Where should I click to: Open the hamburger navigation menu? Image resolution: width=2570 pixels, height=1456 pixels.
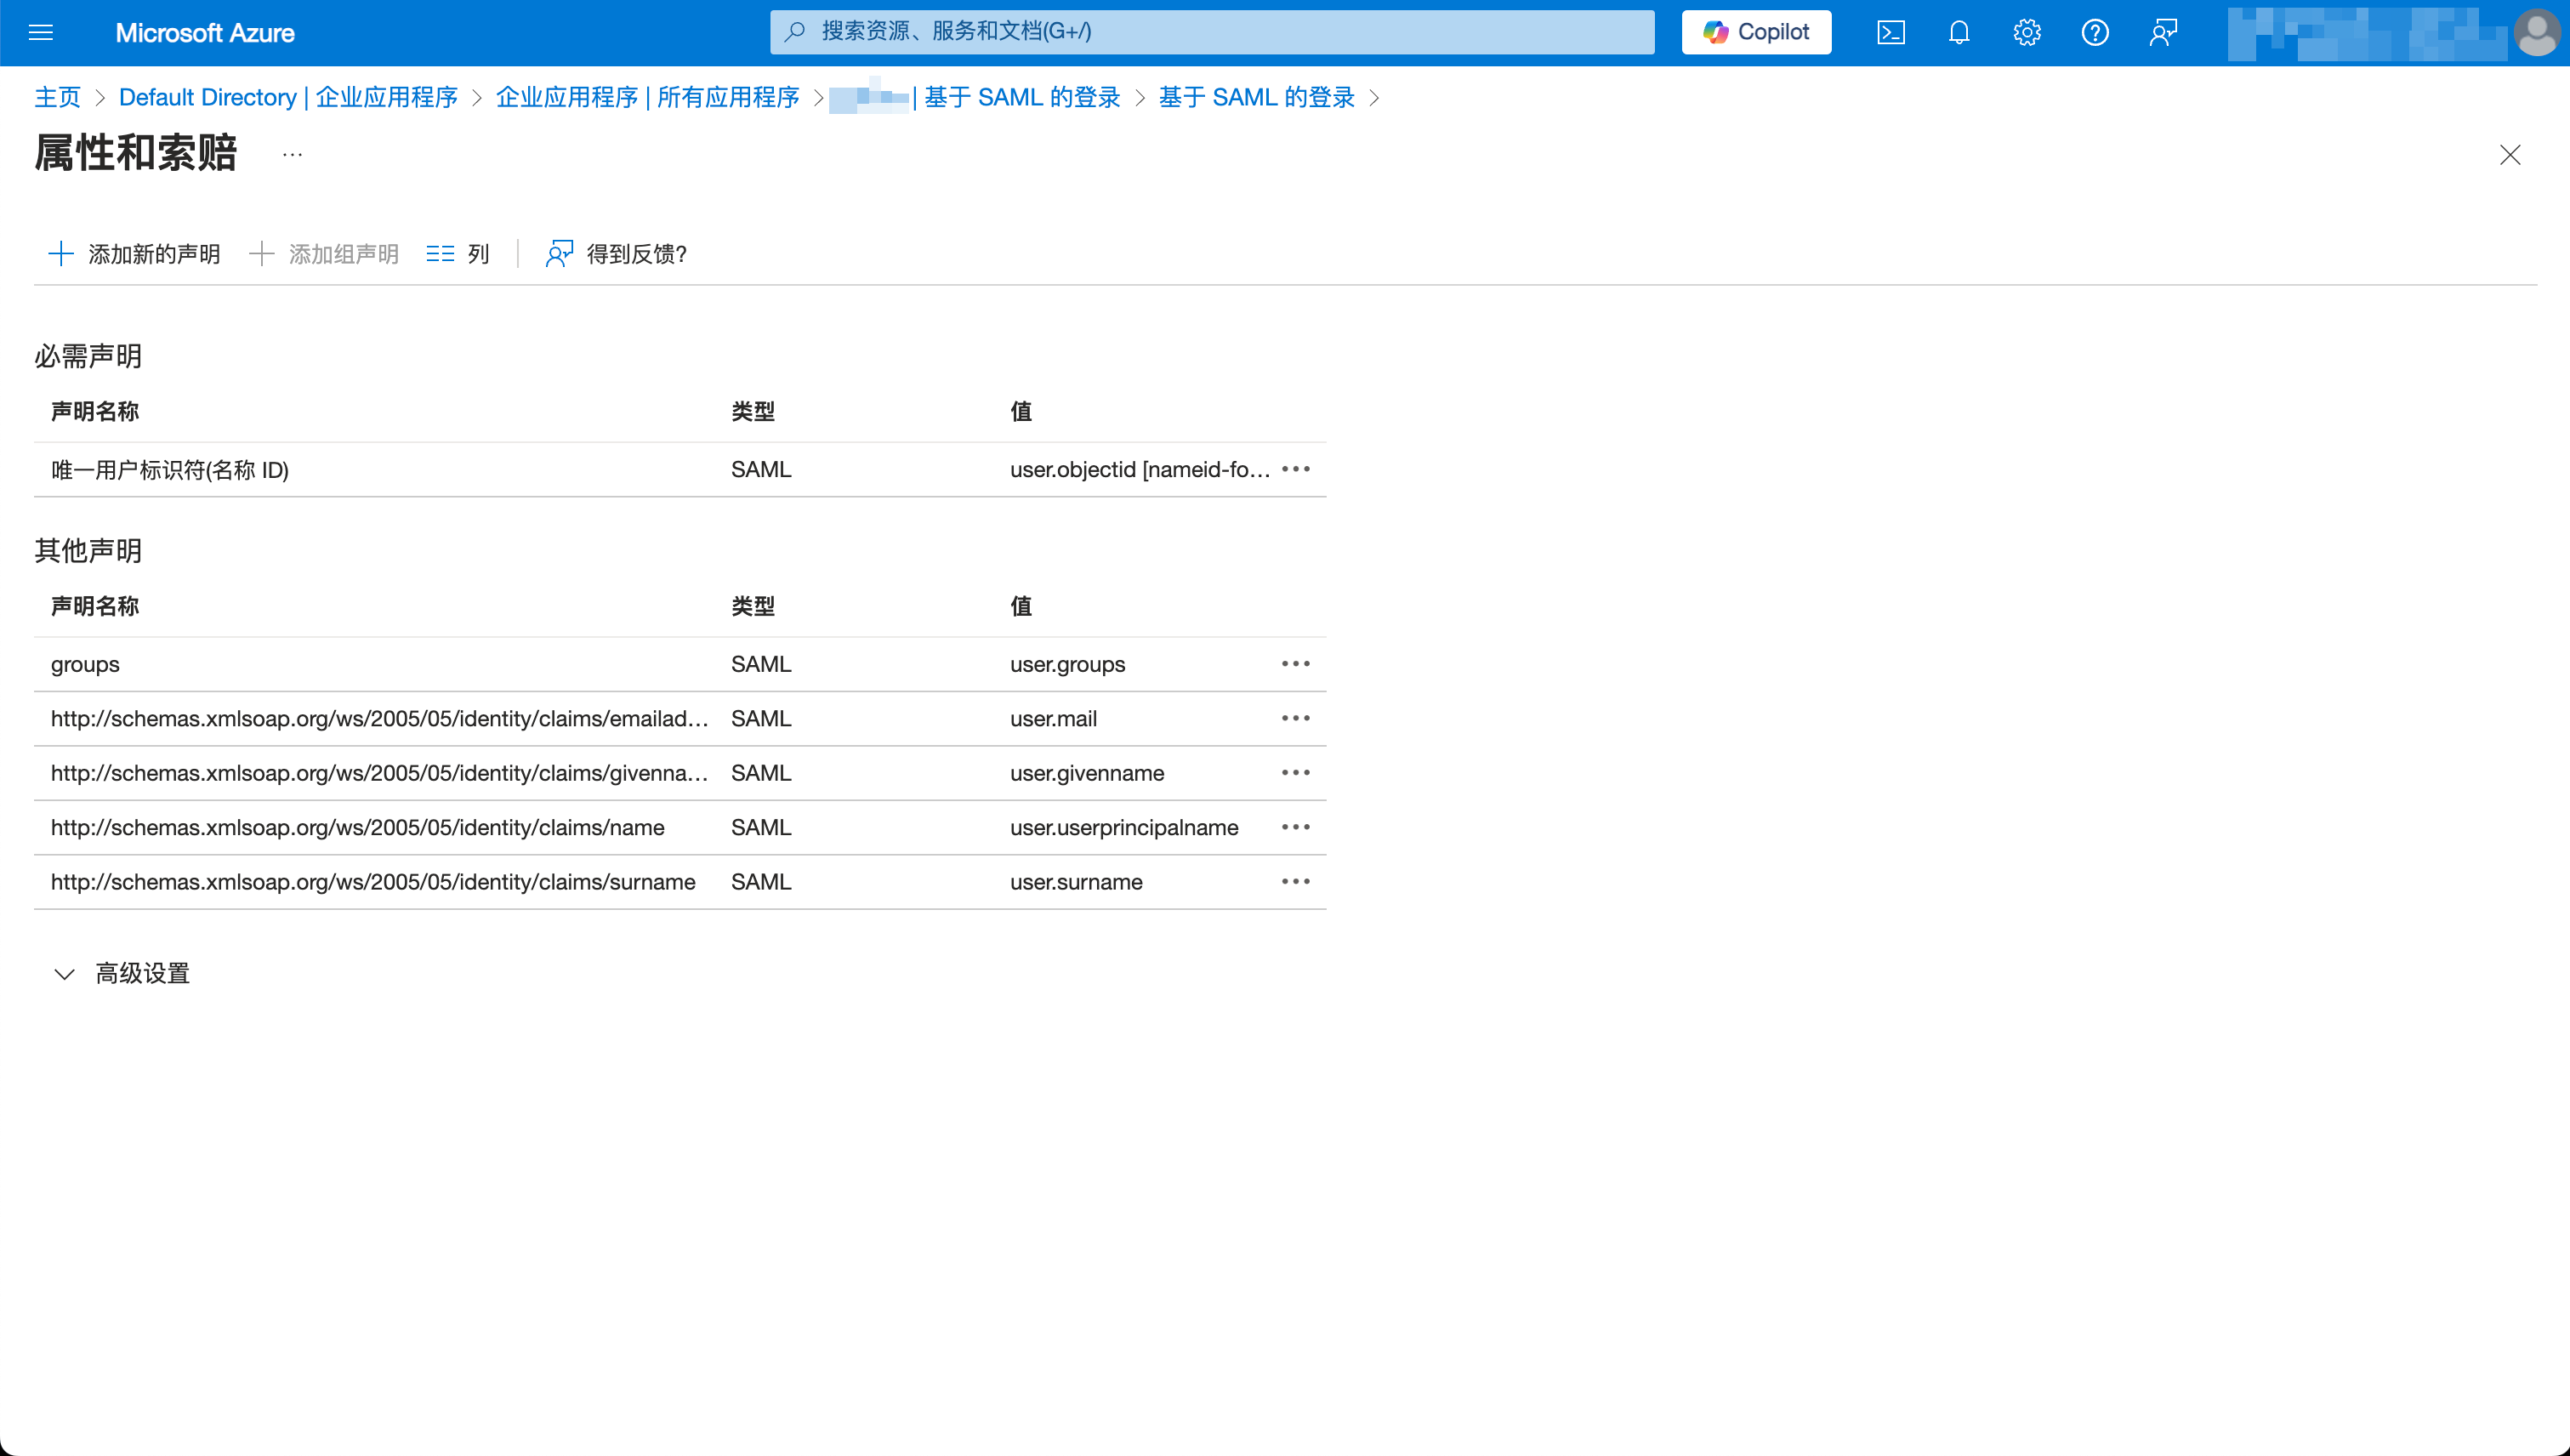pyautogui.click(x=41, y=32)
